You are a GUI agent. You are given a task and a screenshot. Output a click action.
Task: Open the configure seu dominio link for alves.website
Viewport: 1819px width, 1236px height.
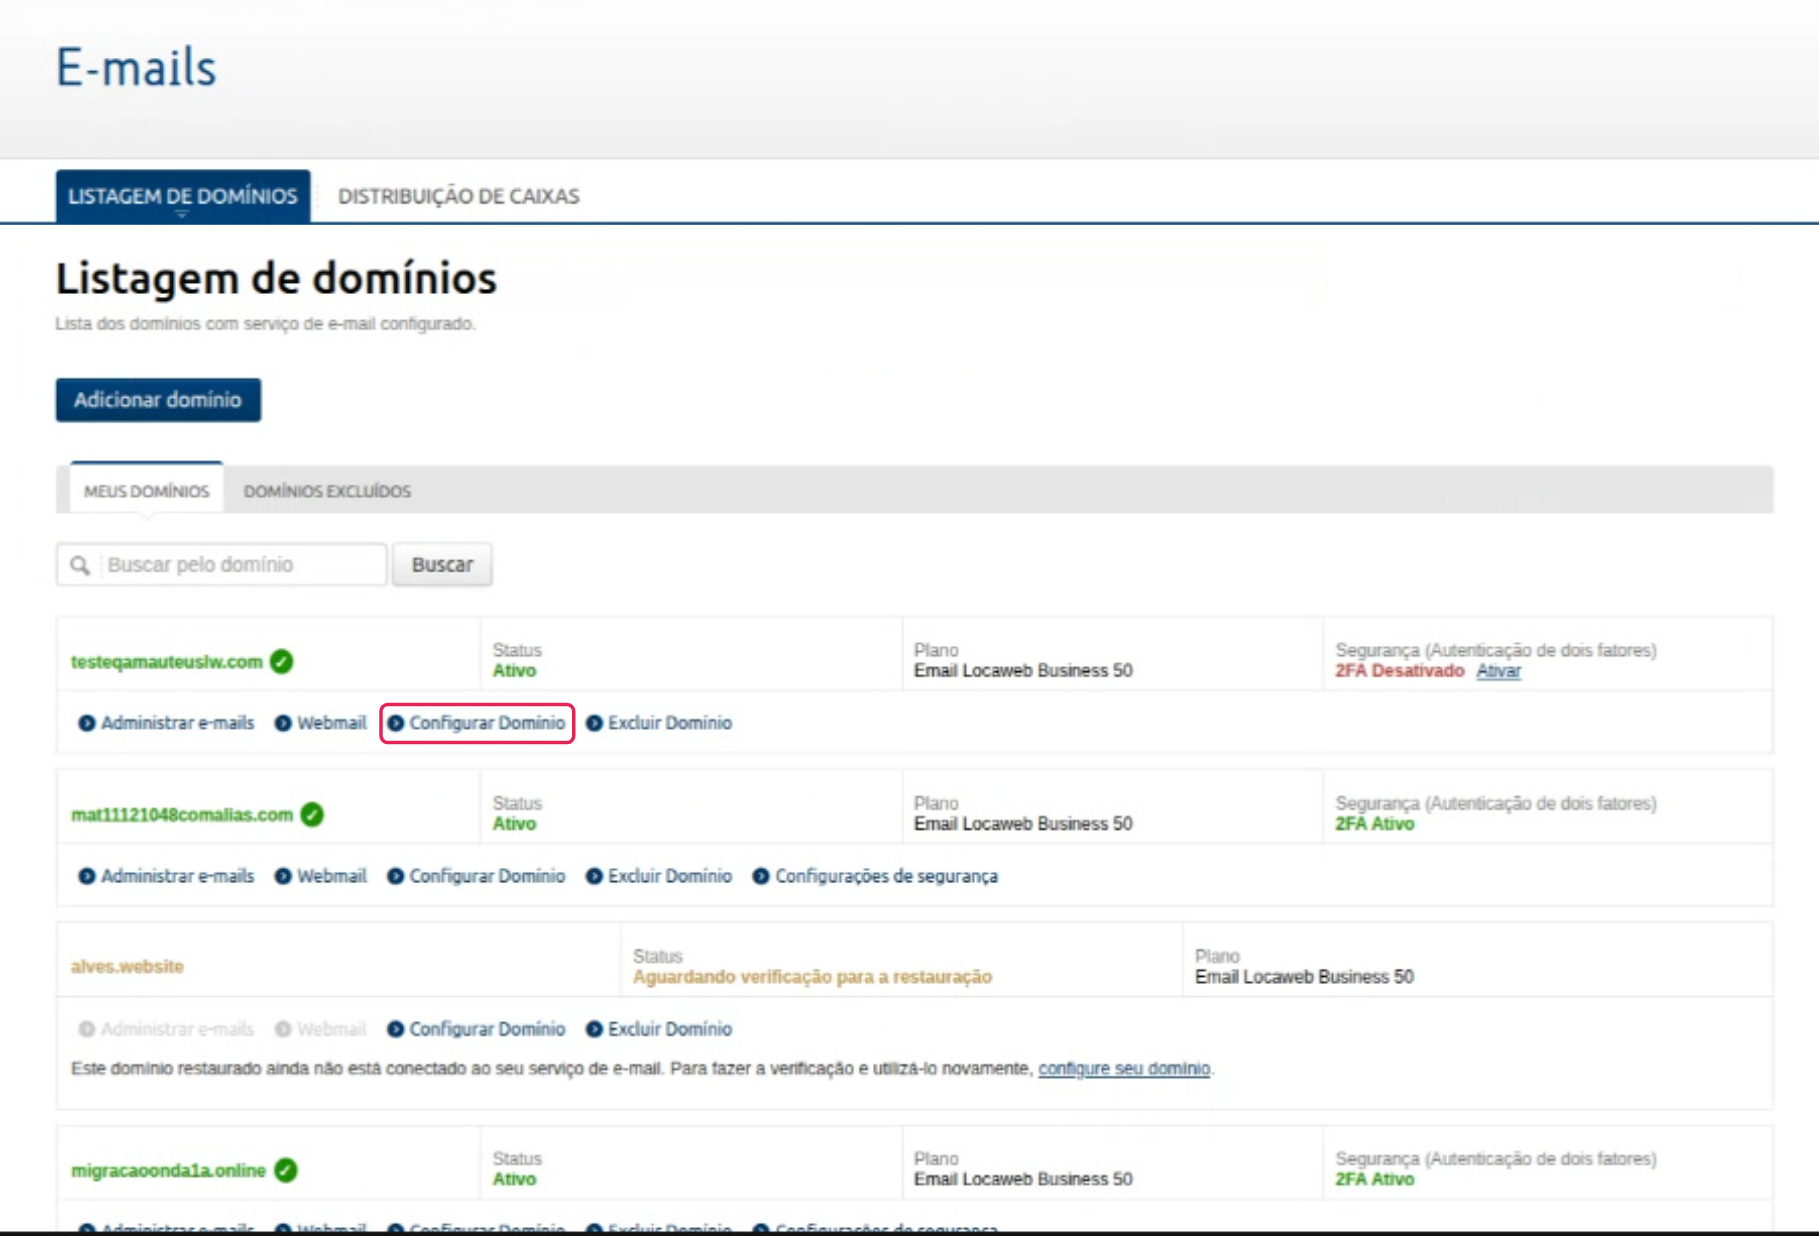(1124, 1068)
